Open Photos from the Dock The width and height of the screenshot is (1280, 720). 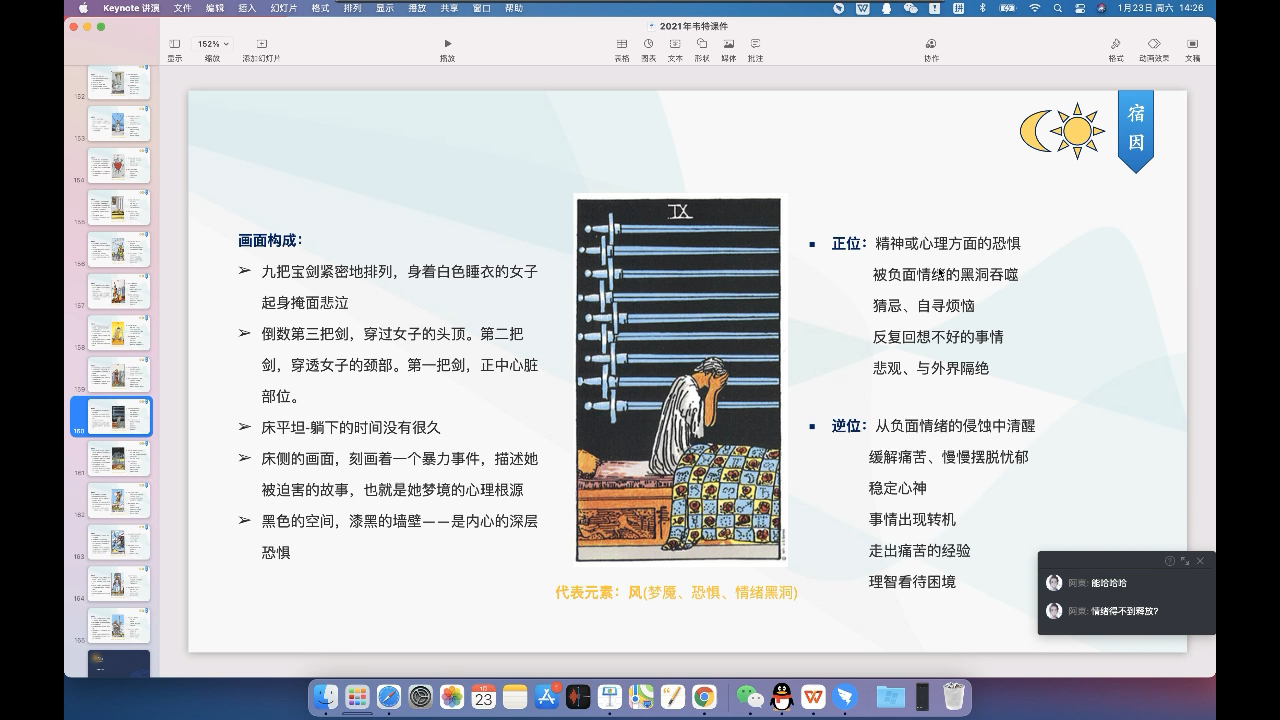pos(452,697)
